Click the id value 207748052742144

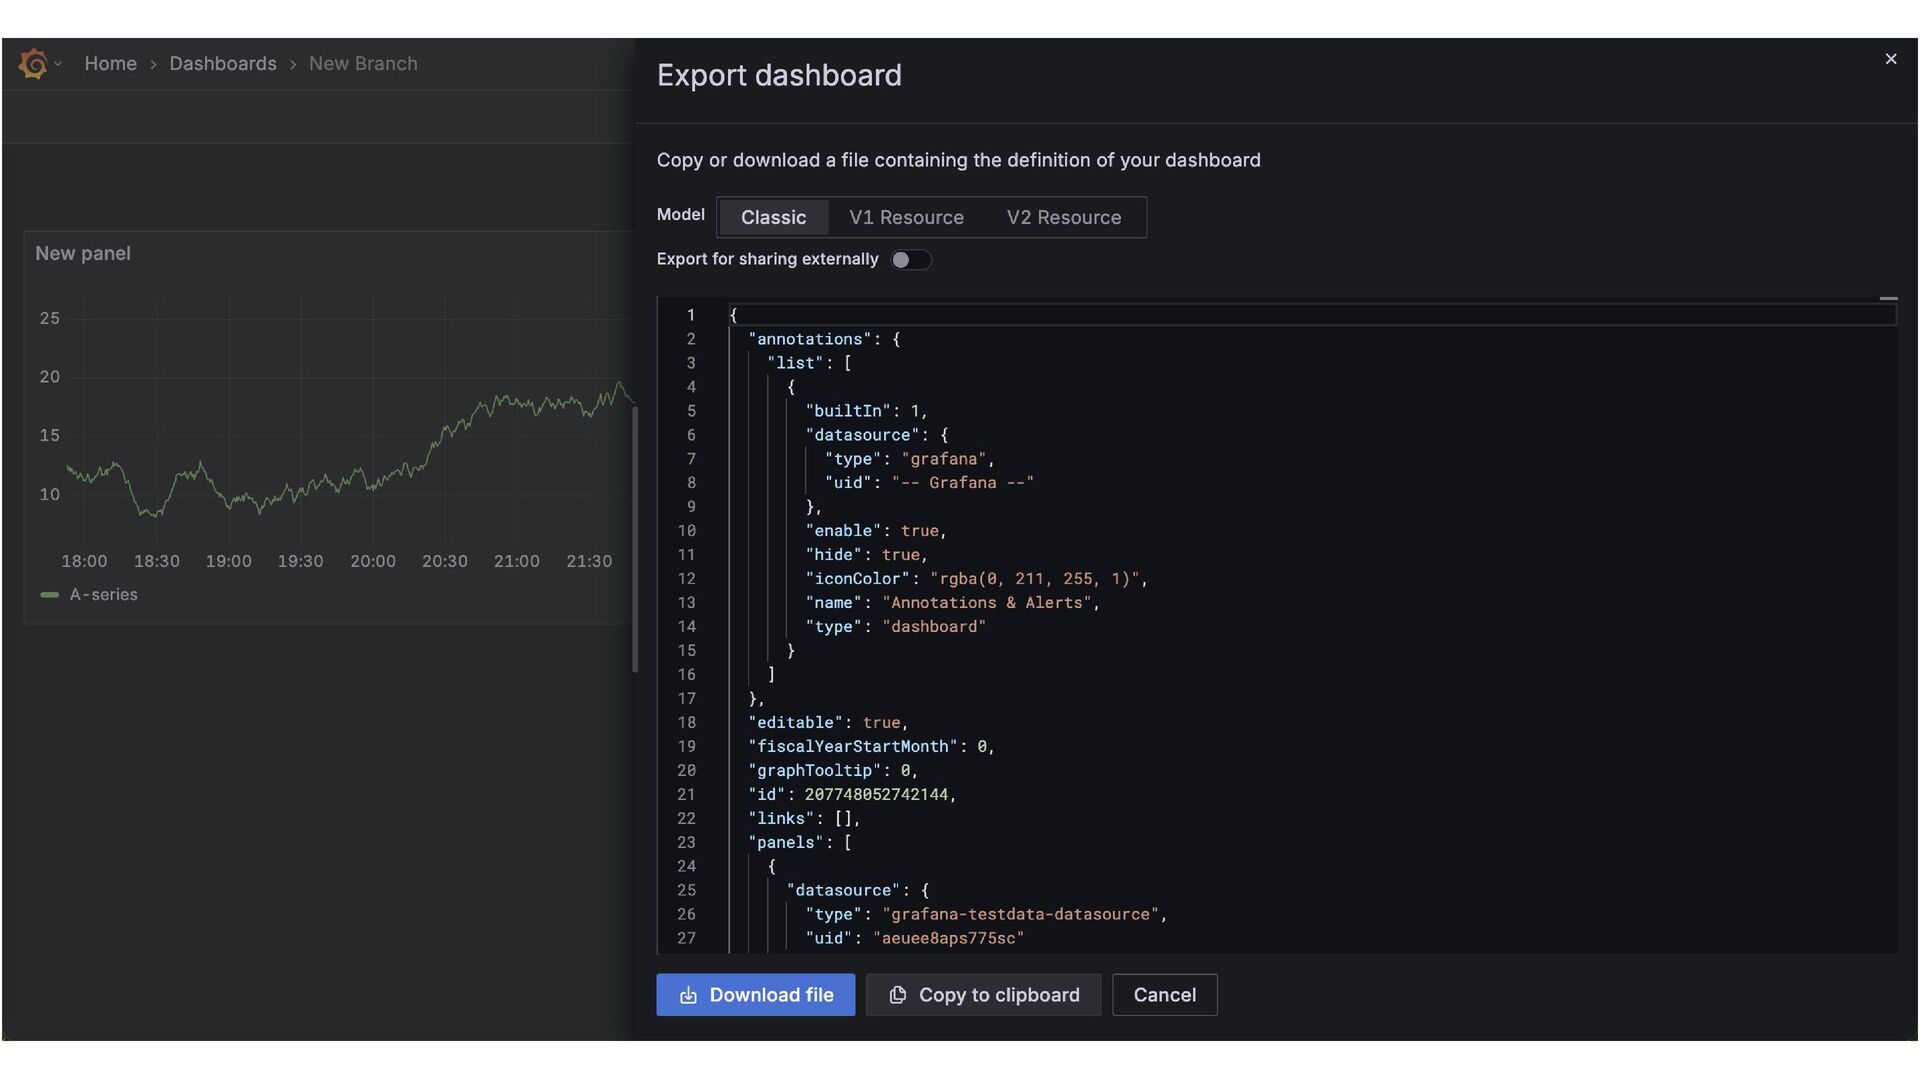pos(876,795)
